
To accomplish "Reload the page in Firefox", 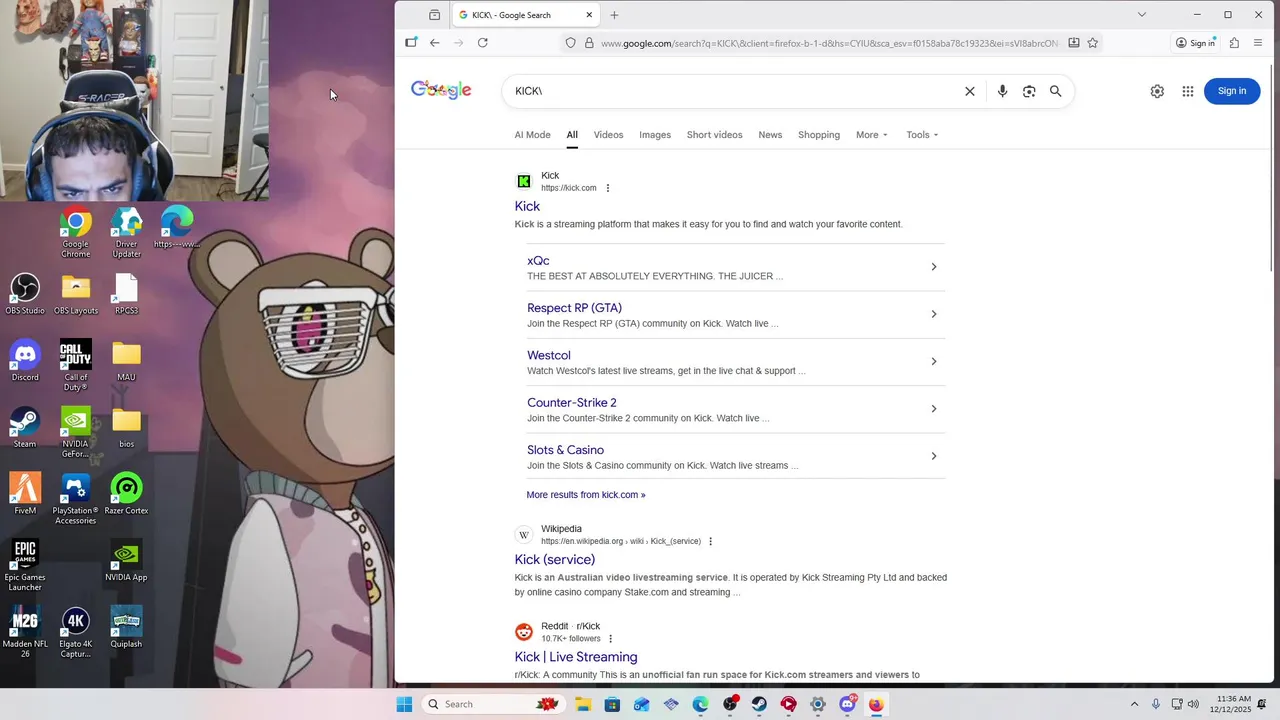I will 483,43.
